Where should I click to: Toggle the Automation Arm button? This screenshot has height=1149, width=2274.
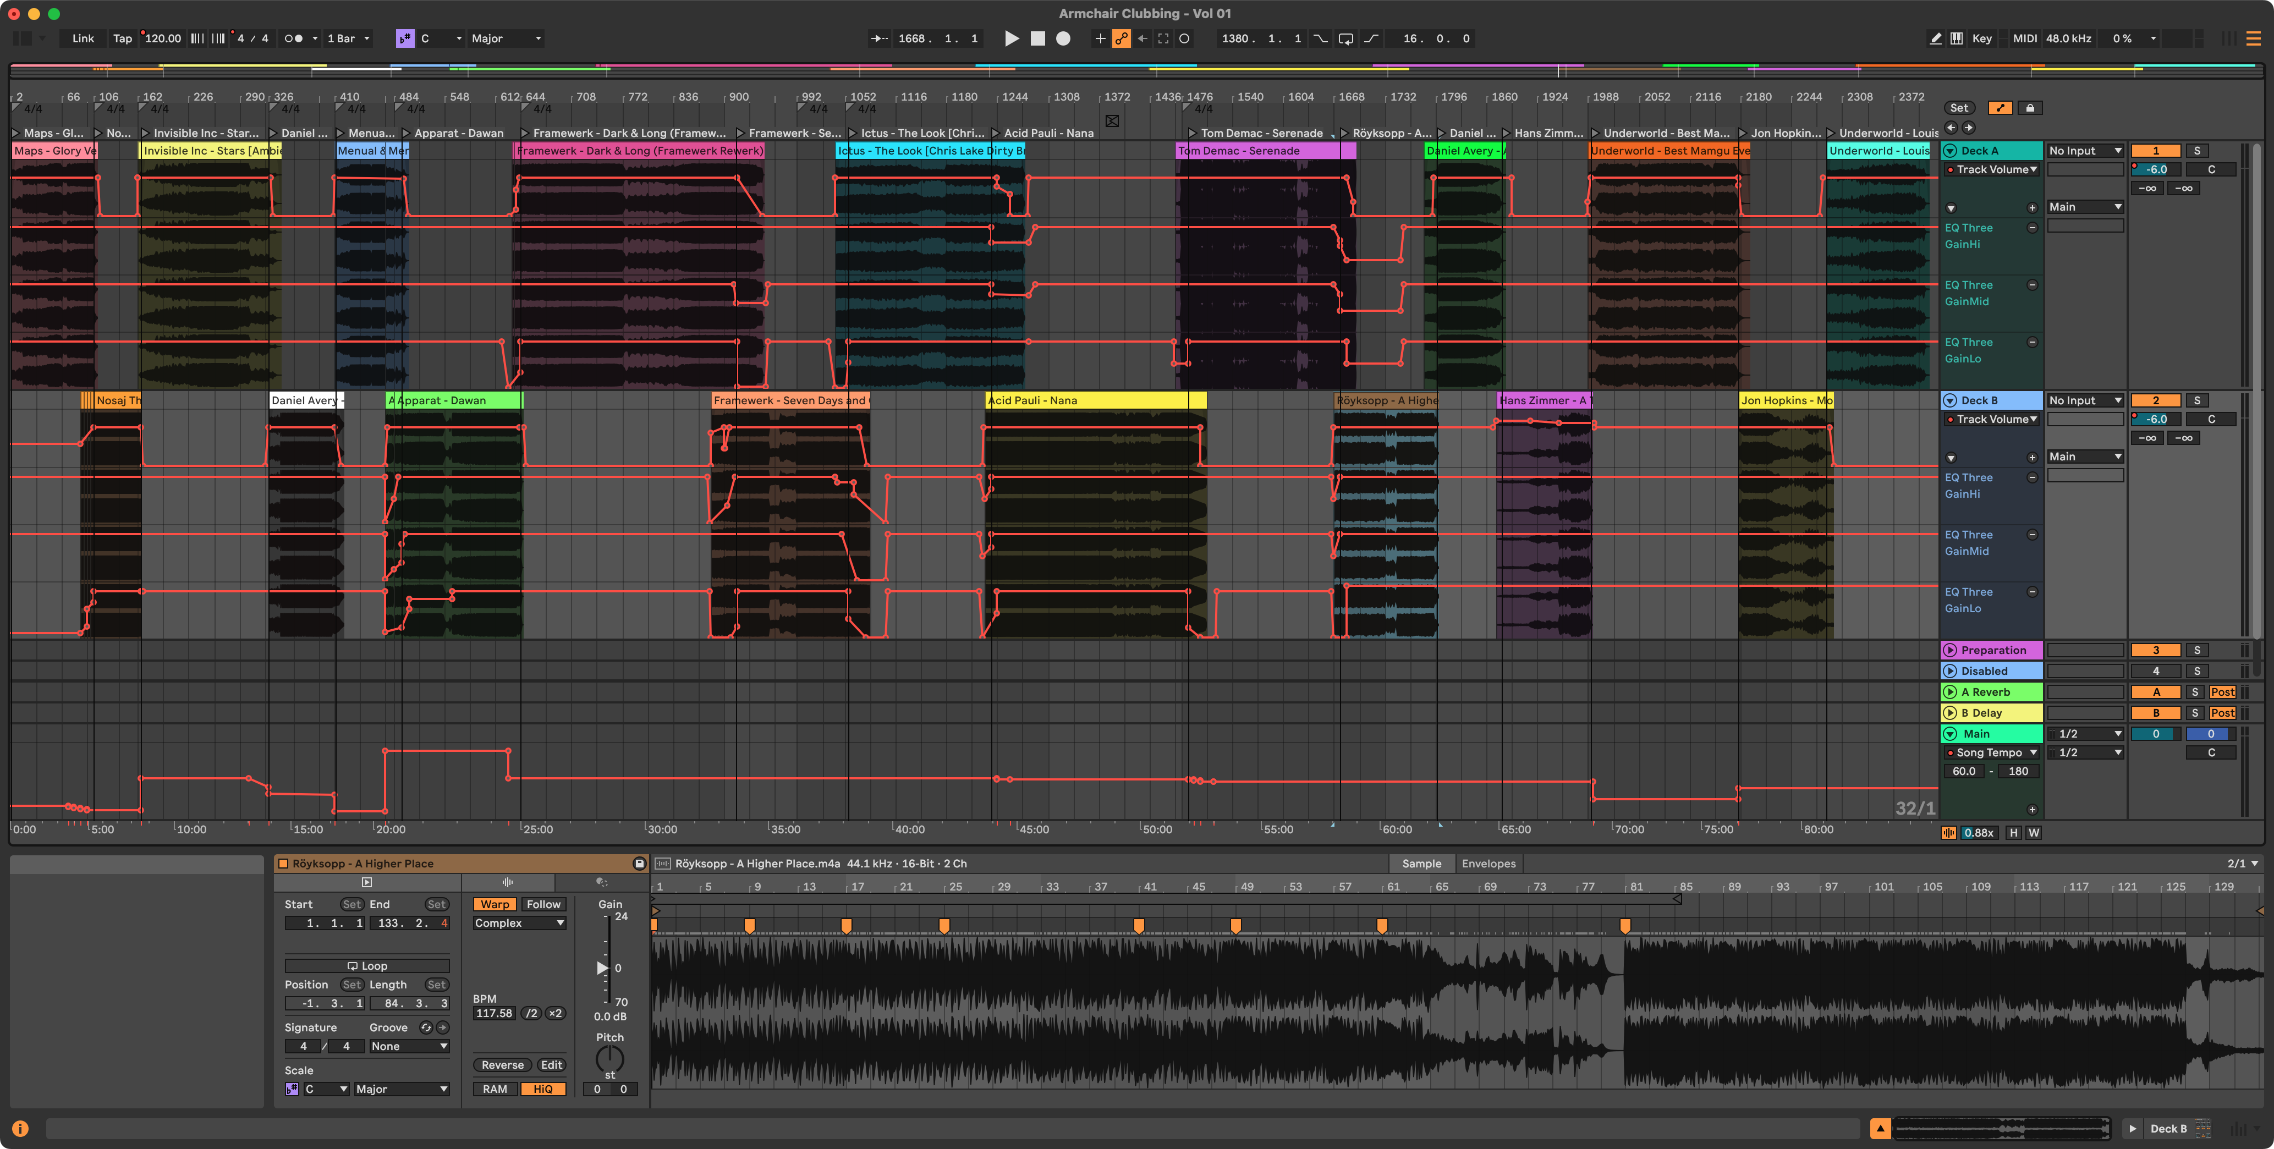(1121, 38)
